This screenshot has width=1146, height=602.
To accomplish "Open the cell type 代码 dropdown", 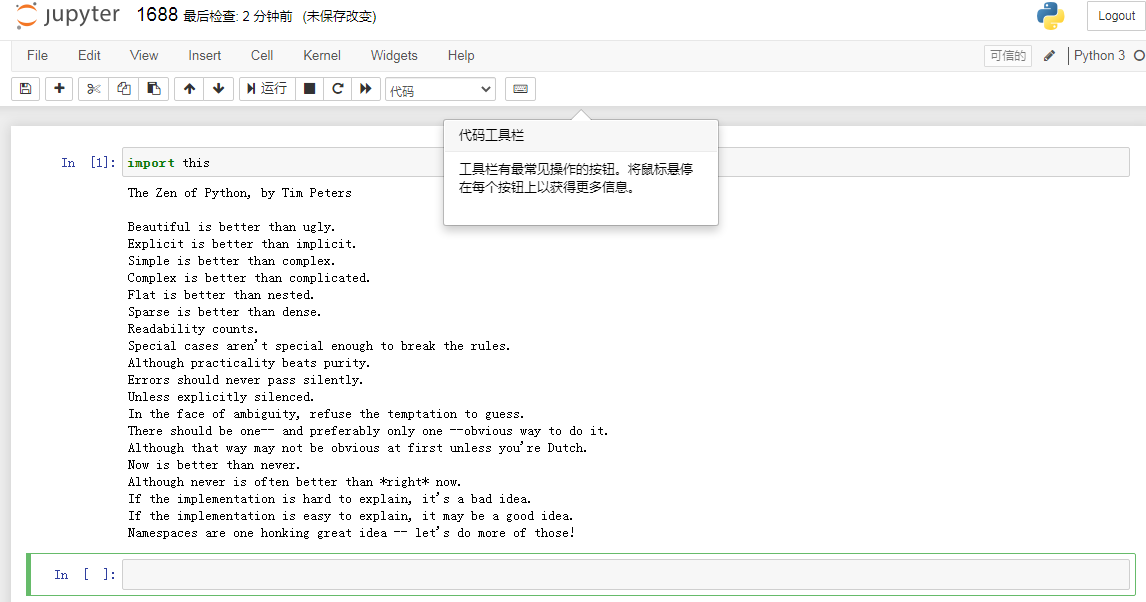I will click(x=440, y=89).
